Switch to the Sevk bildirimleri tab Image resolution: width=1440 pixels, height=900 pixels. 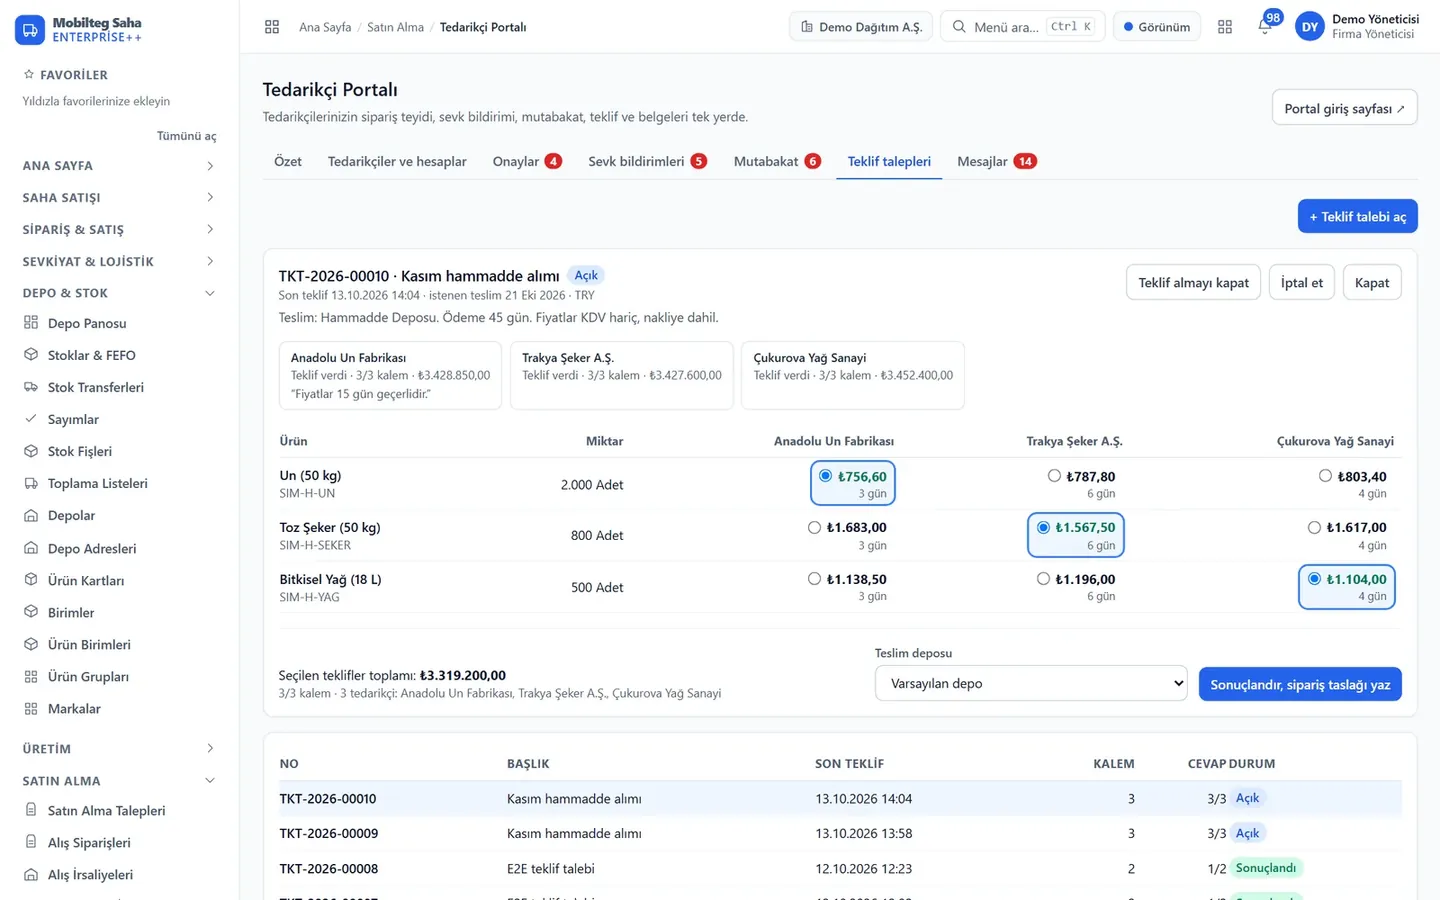pos(647,161)
